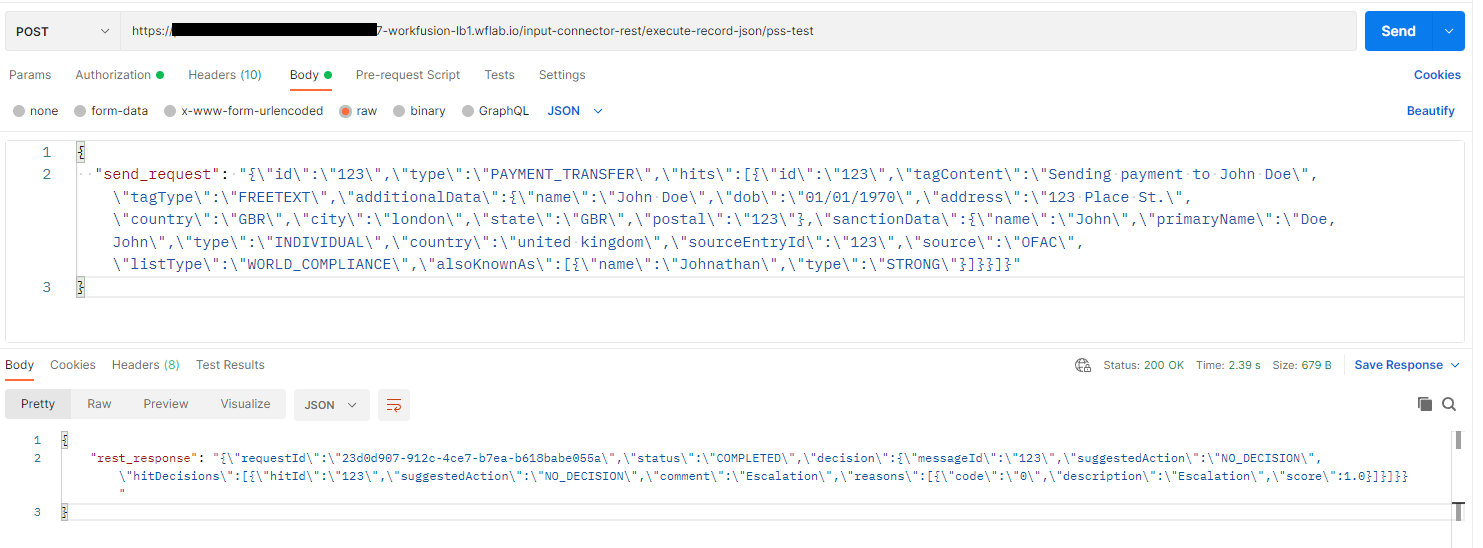Copy the response body to clipboard

[1425, 404]
